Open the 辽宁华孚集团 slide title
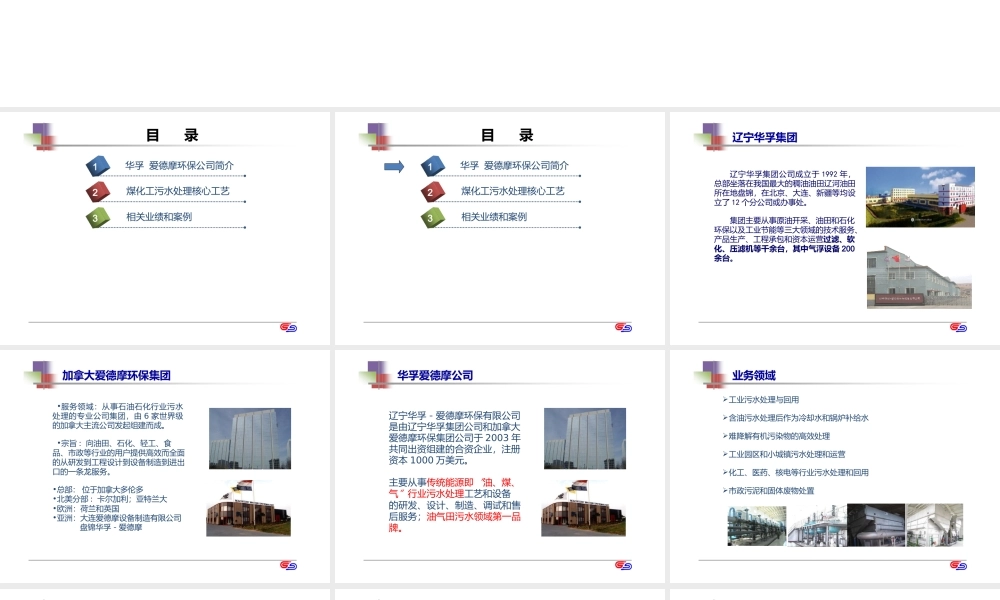This screenshot has height=600, width=1000. 764,137
